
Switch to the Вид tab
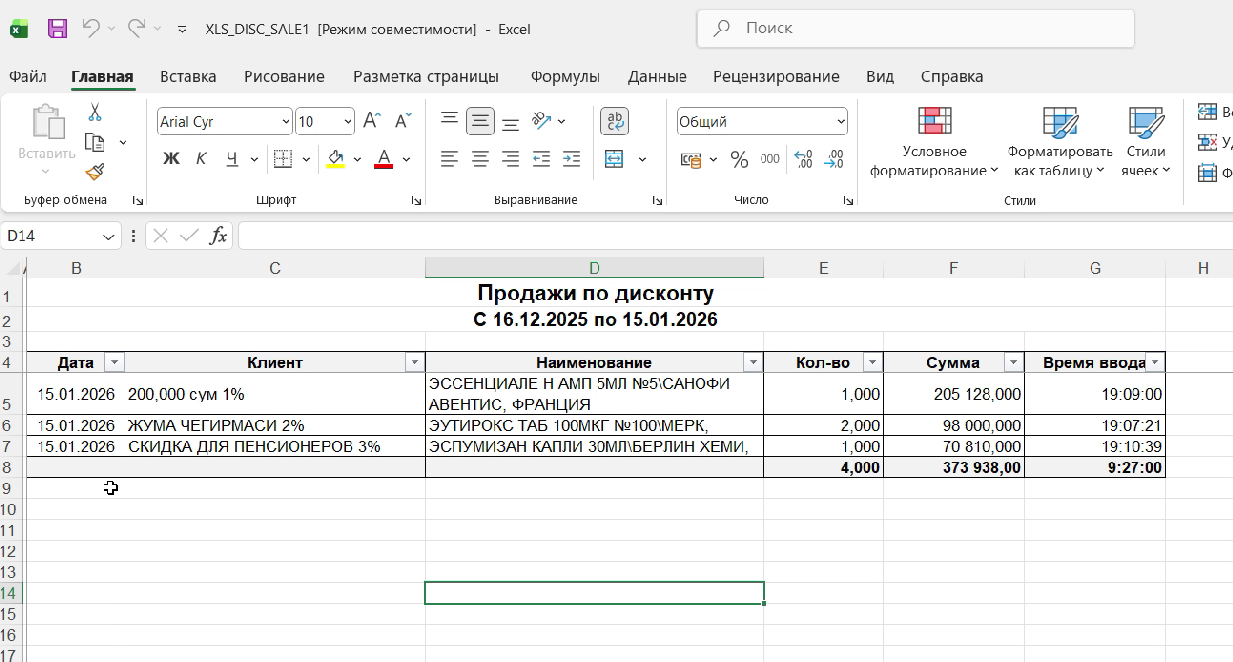click(x=880, y=76)
